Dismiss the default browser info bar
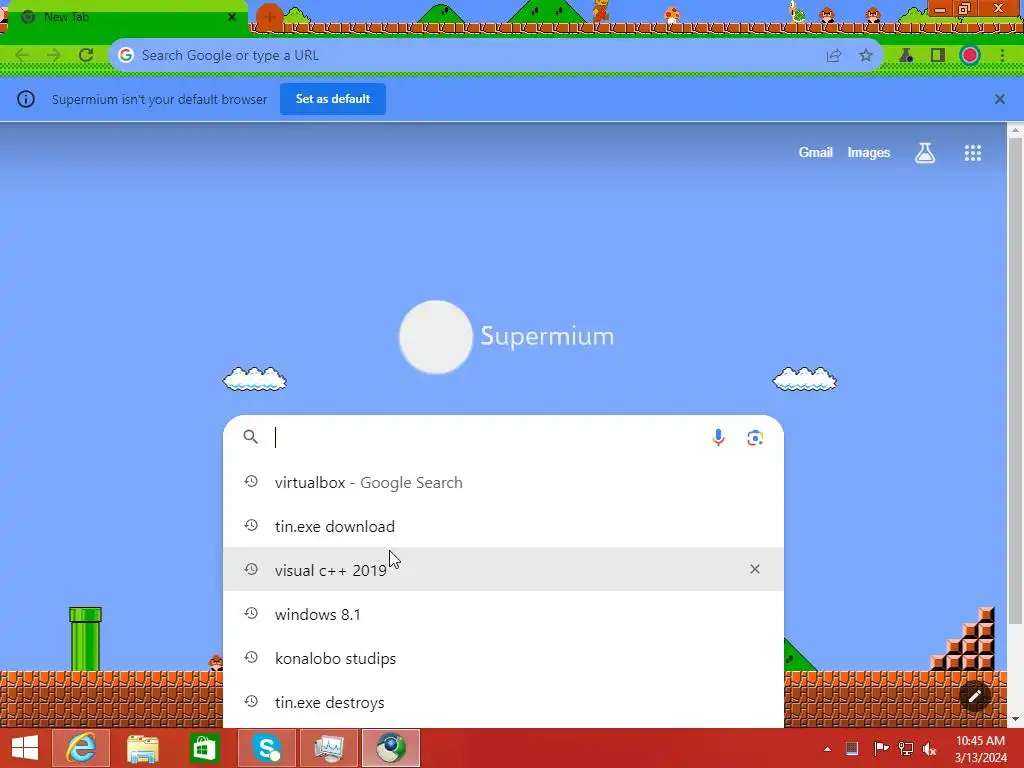This screenshot has height=768, width=1024. [x=1000, y=99]
